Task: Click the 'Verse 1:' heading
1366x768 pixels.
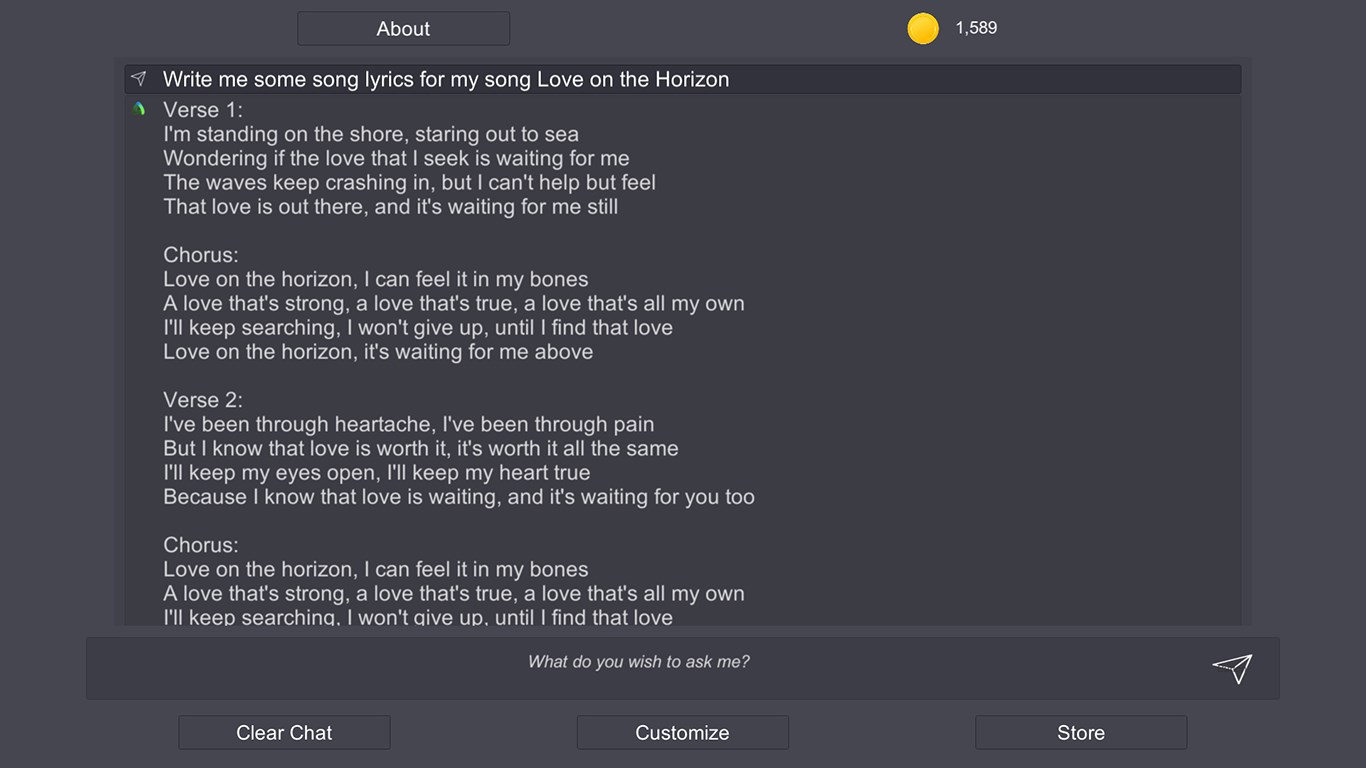Action: point(203,110)
